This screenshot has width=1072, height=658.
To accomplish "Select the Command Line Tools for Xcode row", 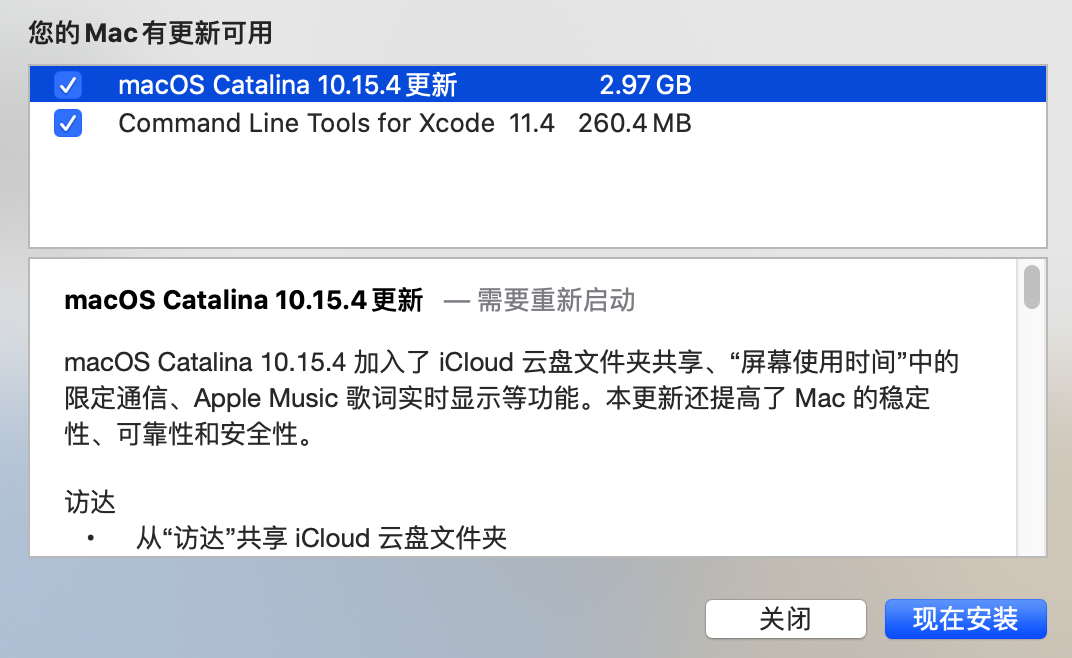I will tap(538, 123).
